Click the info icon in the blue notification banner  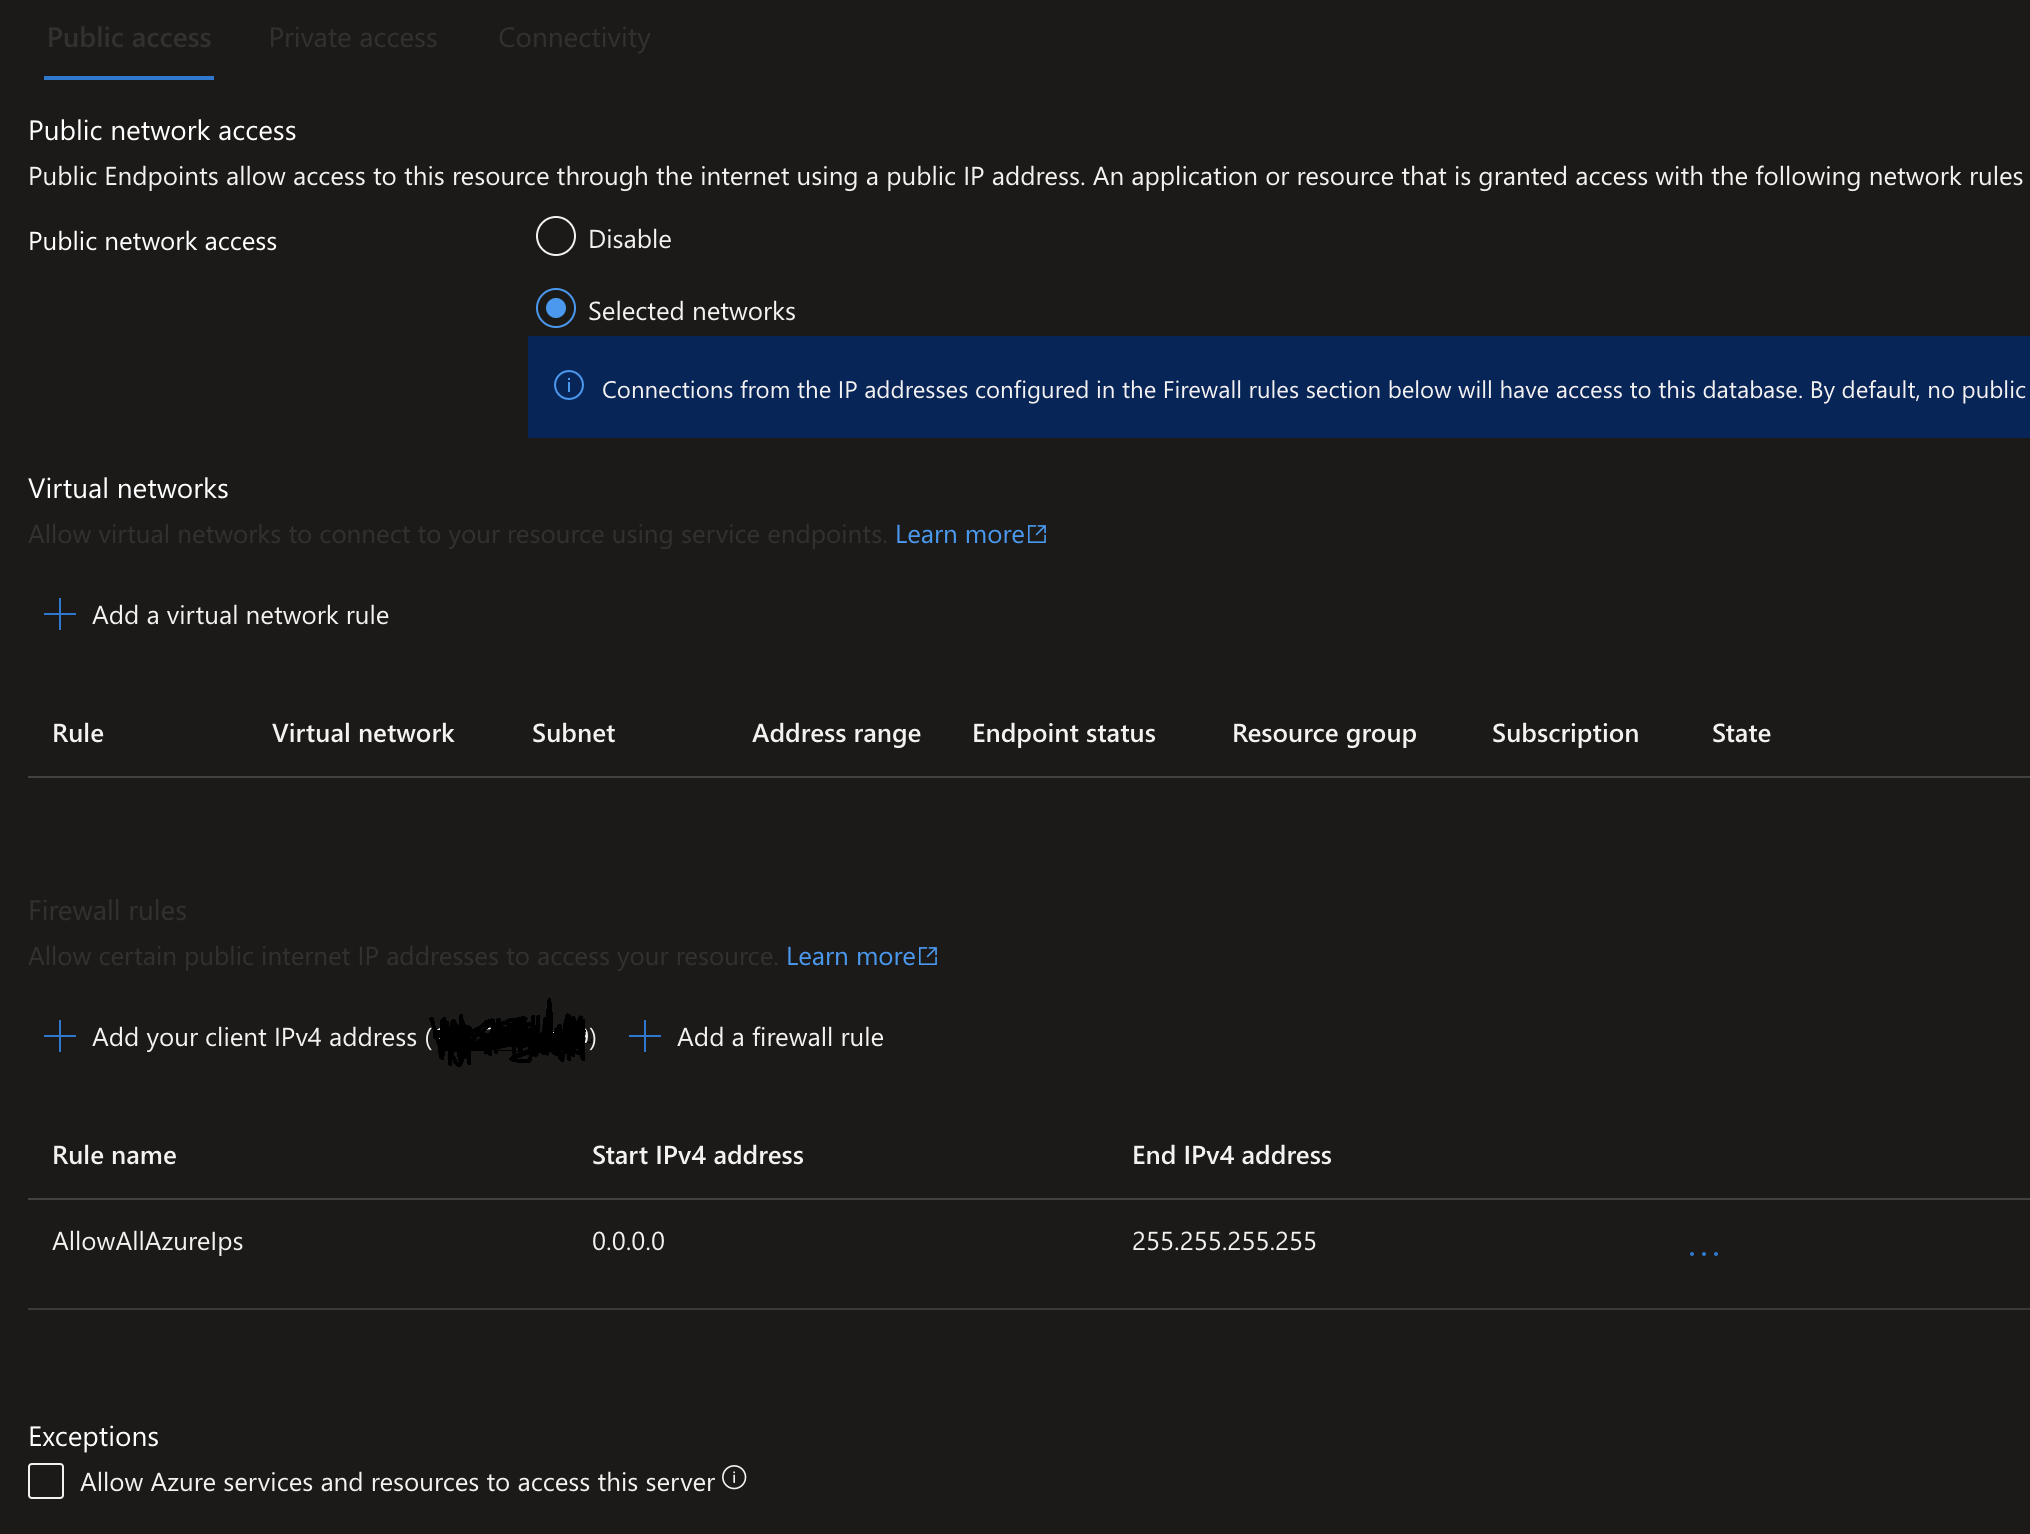tap(569, 387)
